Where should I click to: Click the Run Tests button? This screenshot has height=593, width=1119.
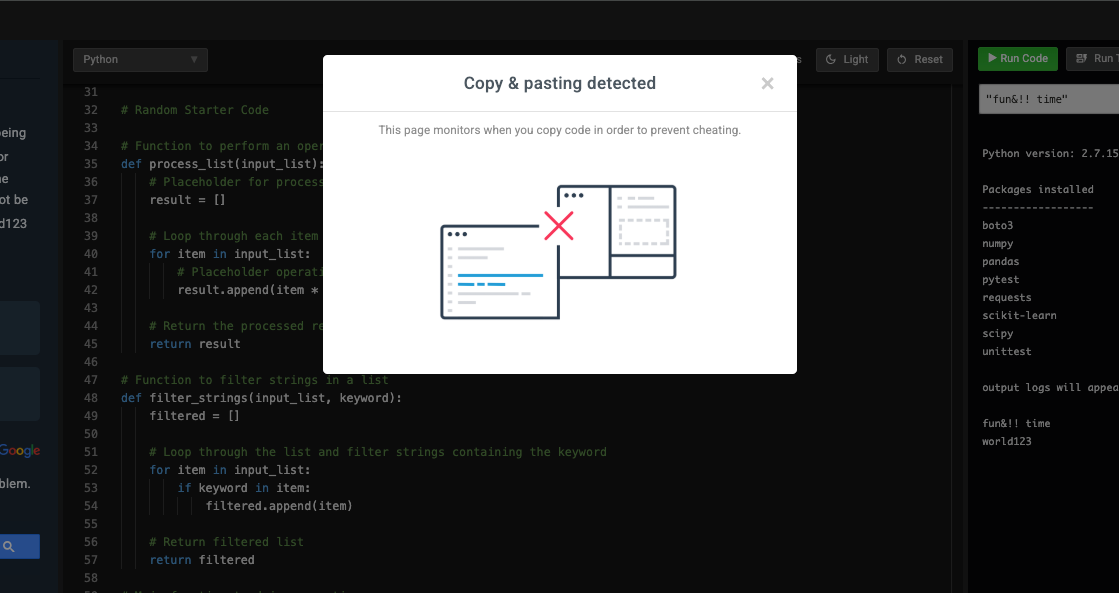click(x=1092, y=59)
